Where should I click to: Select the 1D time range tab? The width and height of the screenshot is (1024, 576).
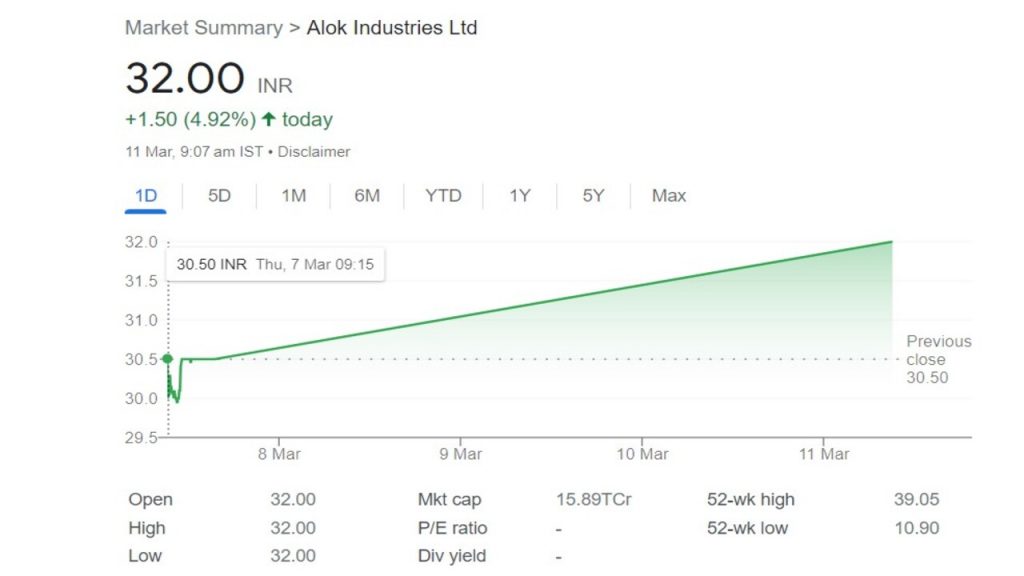click(146, 196)
